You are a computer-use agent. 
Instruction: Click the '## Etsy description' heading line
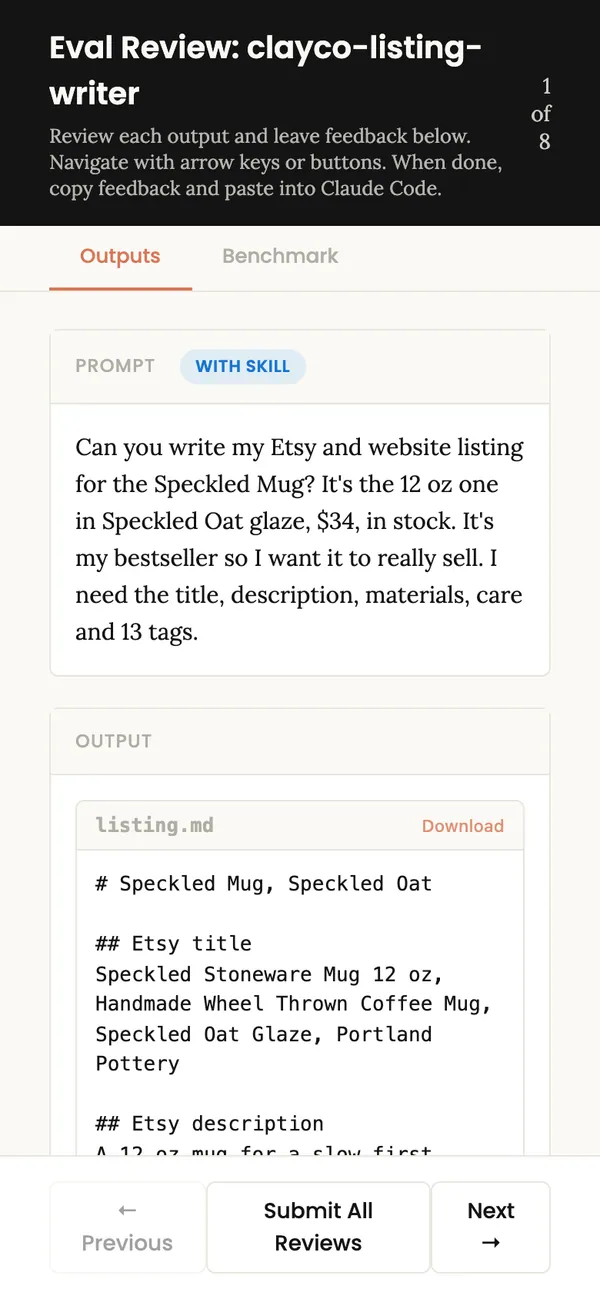(209, 1124)
